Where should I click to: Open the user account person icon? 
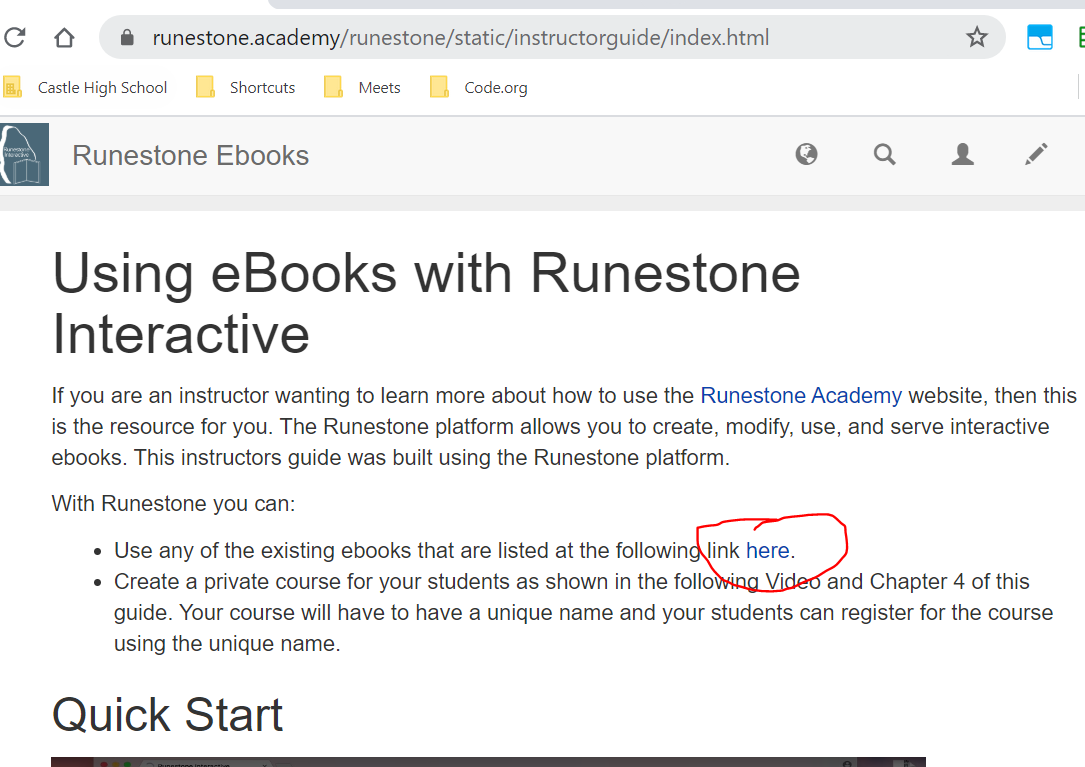point(963,154)
